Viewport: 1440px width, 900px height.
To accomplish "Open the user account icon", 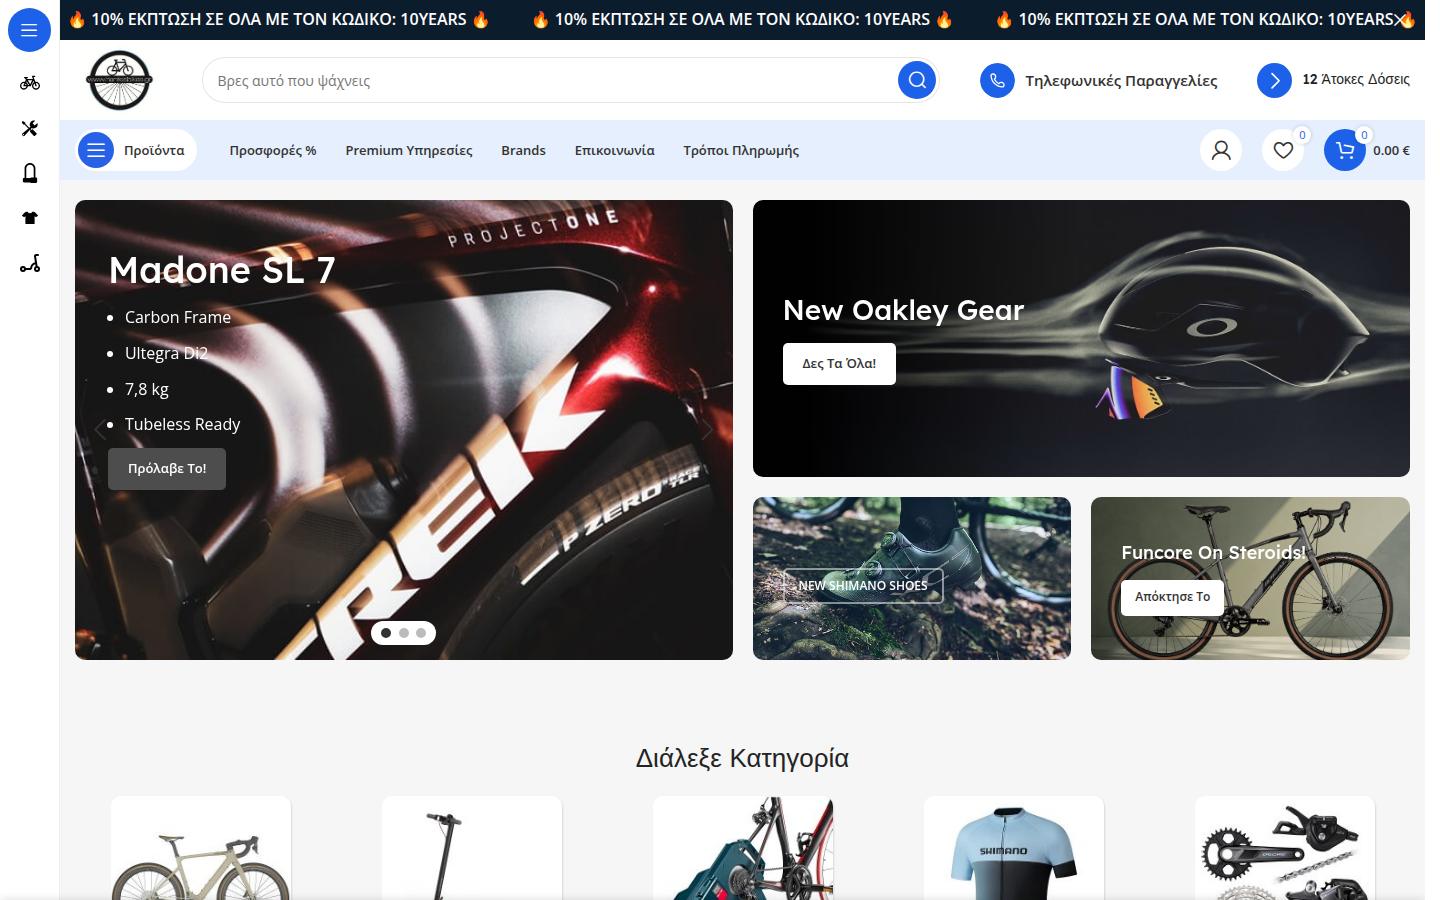I will (x=1221, y=150).
